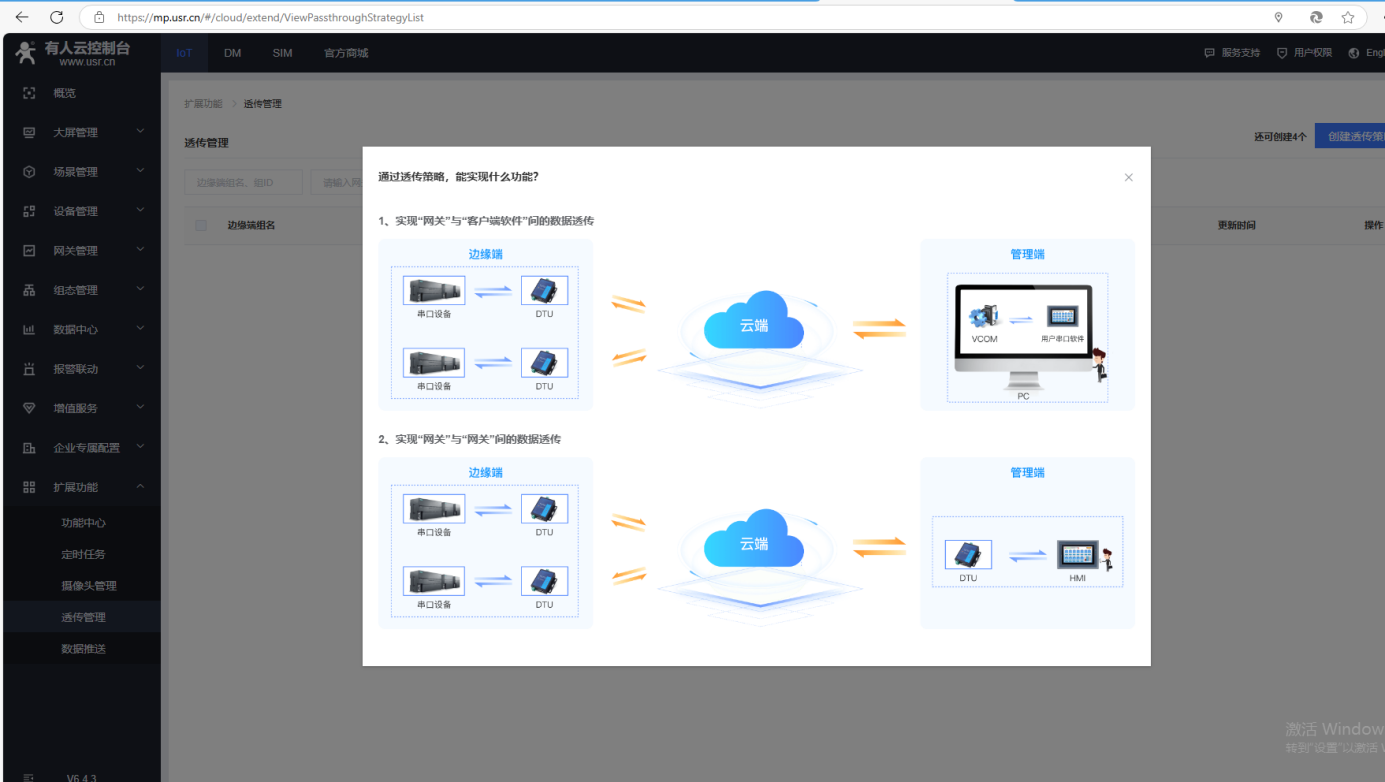The width and height of the screenshot is (1385, 782).
Task: Toggle the select-all checkbox in table header
Action: [x=201, y=226]
